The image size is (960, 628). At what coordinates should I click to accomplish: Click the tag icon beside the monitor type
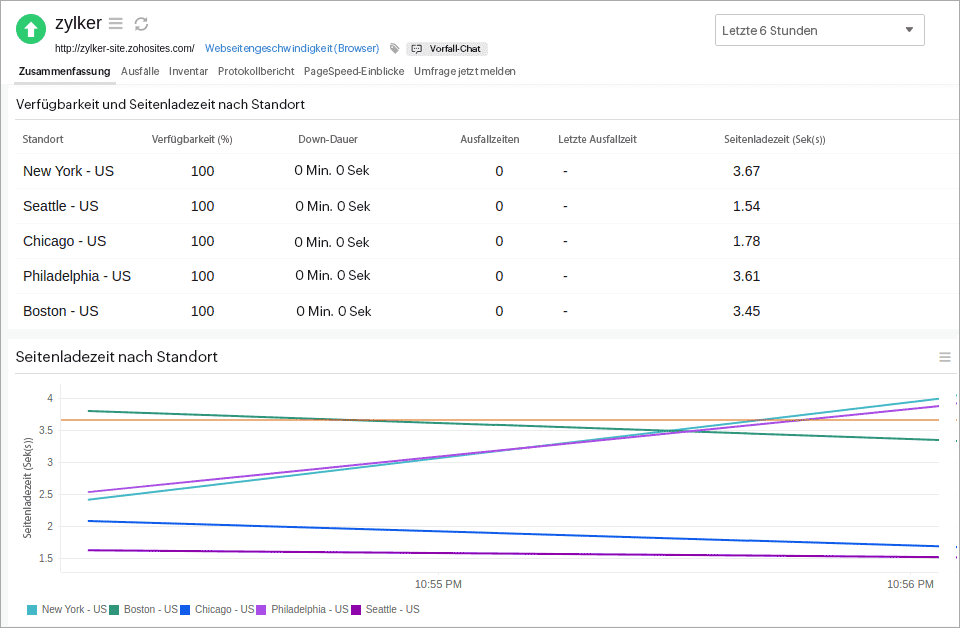[394, 48]
